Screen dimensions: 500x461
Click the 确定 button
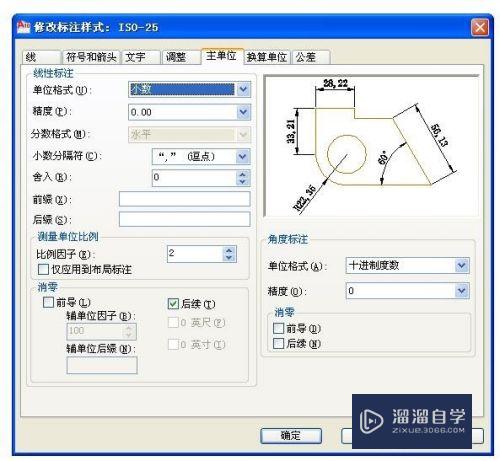[x=291, y=435]
